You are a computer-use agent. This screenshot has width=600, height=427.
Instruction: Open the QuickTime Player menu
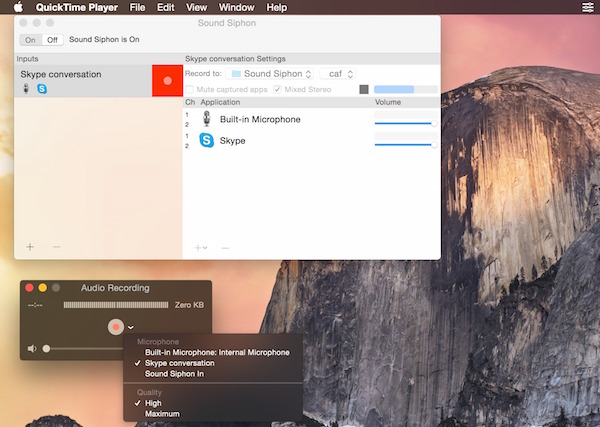click(77, 7)
